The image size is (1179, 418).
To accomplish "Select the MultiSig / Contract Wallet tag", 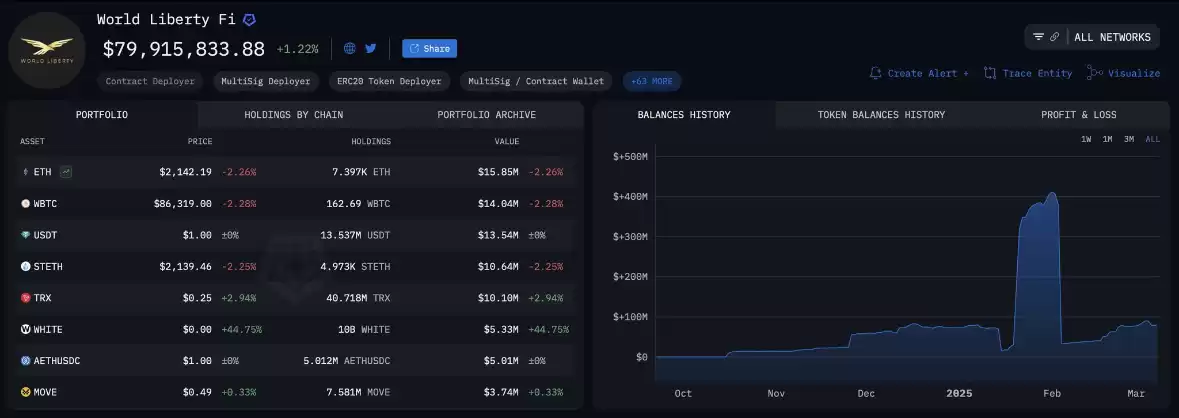I will (536, 81).
